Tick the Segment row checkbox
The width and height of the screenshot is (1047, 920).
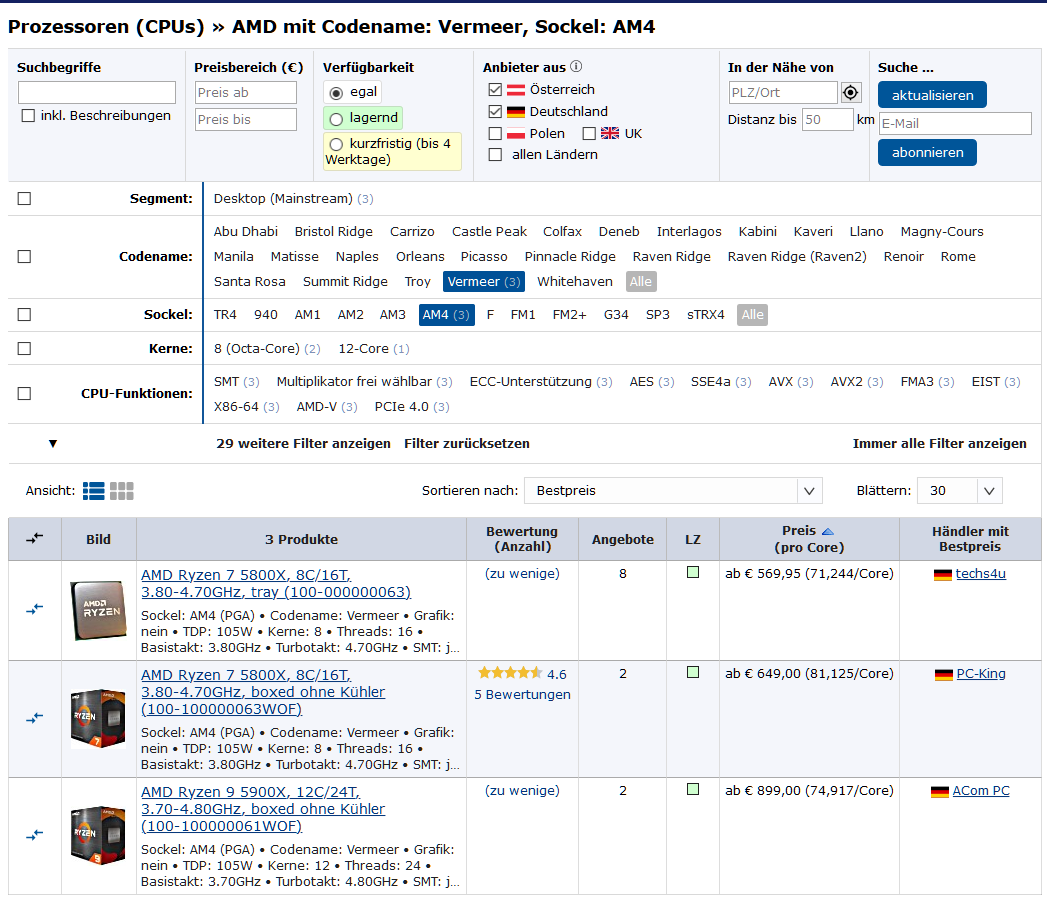24,198
